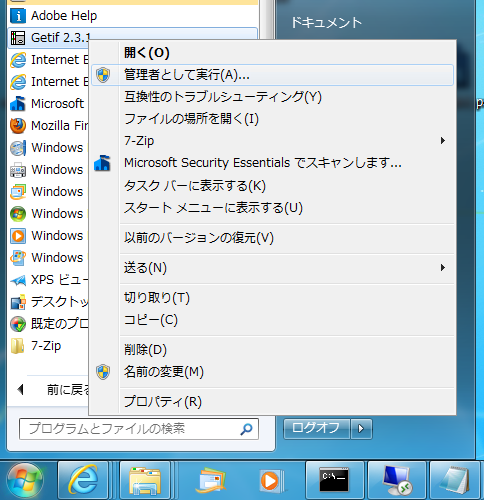This screenshot has height=500, width=484.
Task: Open Windows Explorer from taskbar
Action: [145, 481]
